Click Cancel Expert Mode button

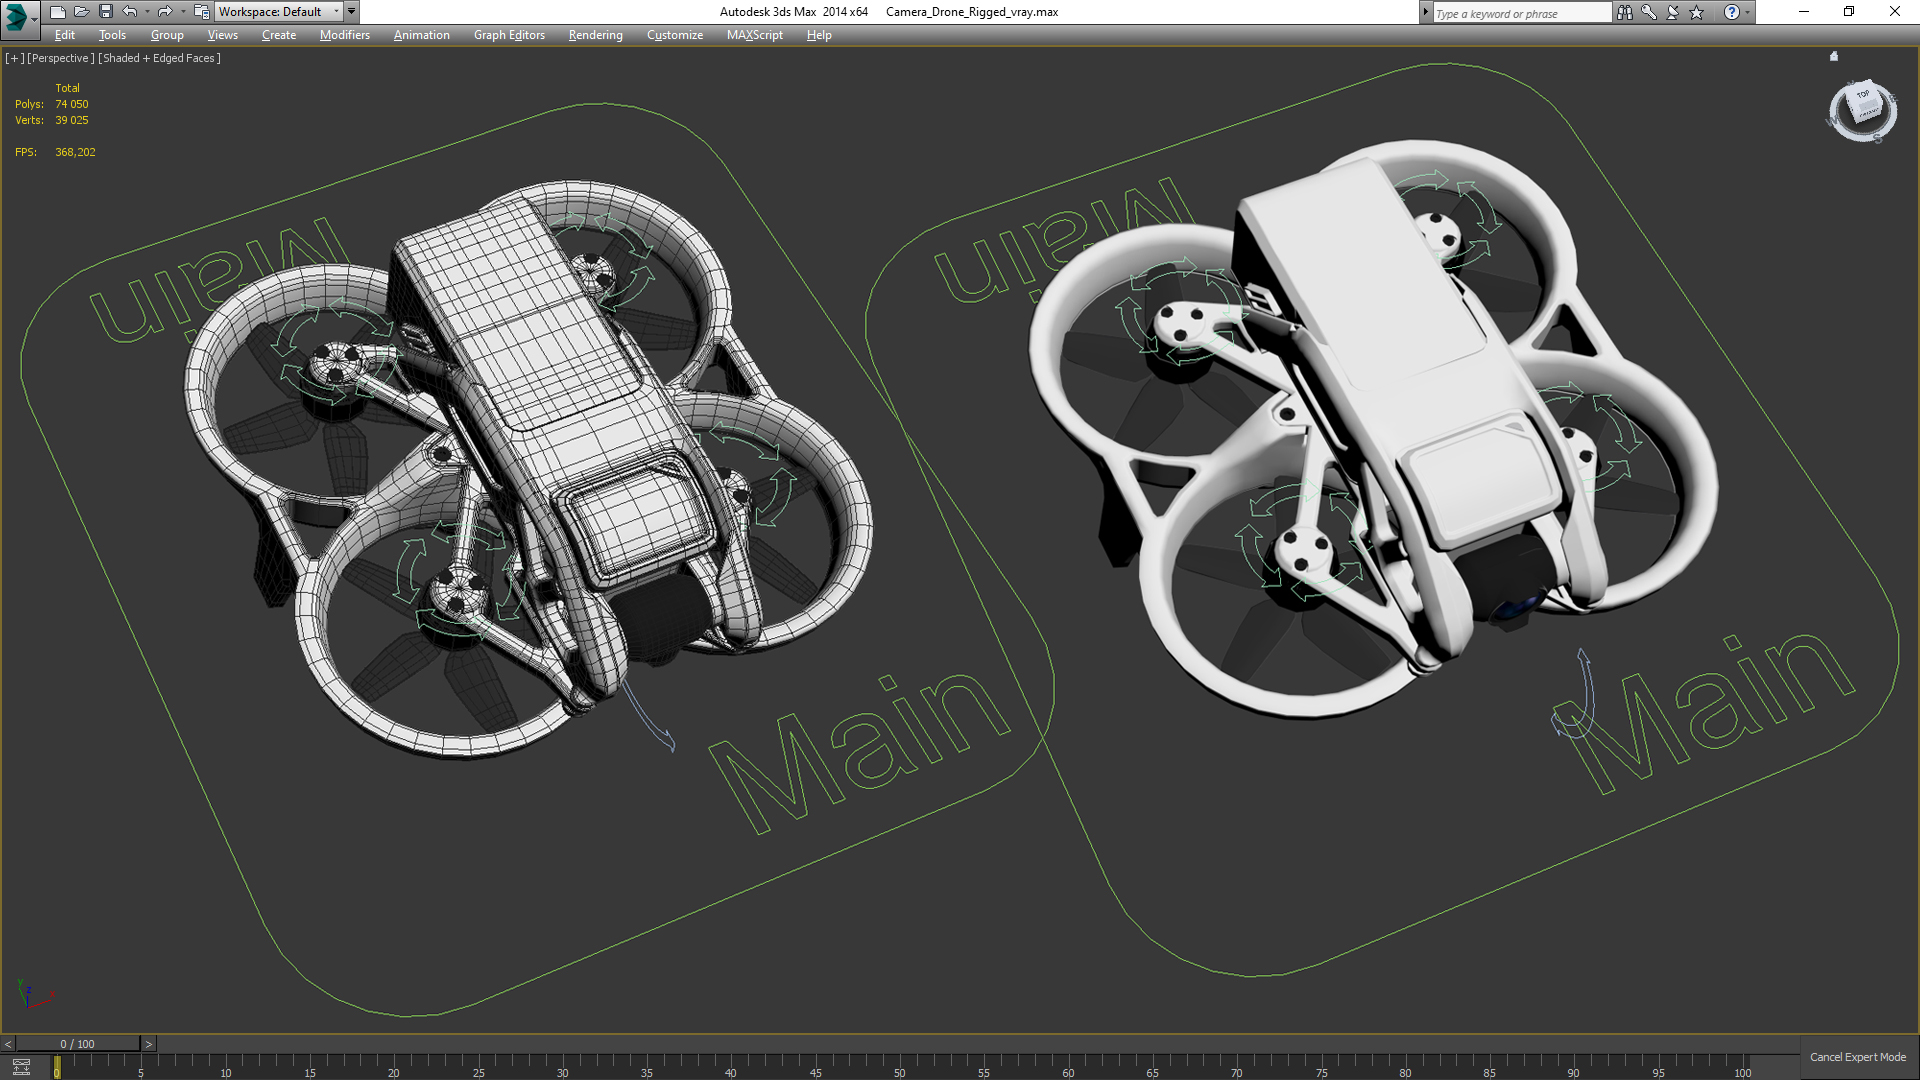(1858, 1057)
